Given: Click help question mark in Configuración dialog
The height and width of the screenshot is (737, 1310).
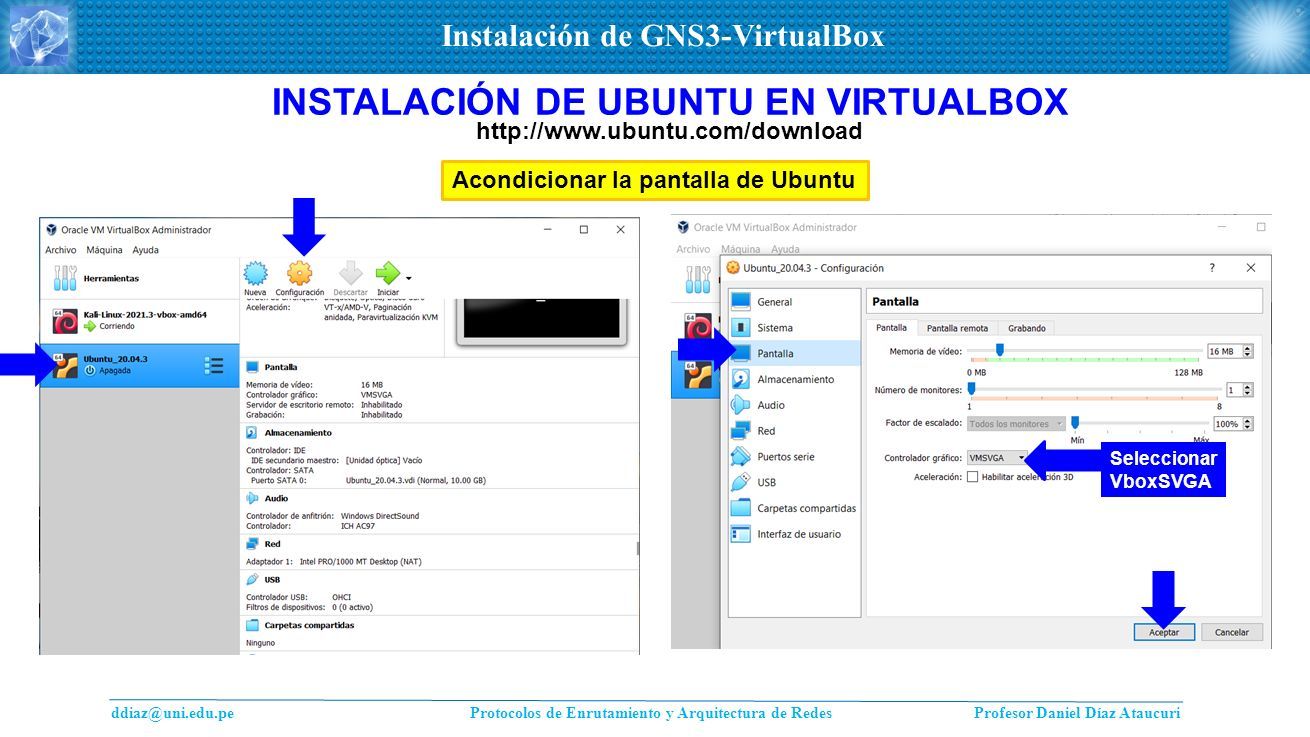Looking at the screenshot, I should click(1212, 268).
